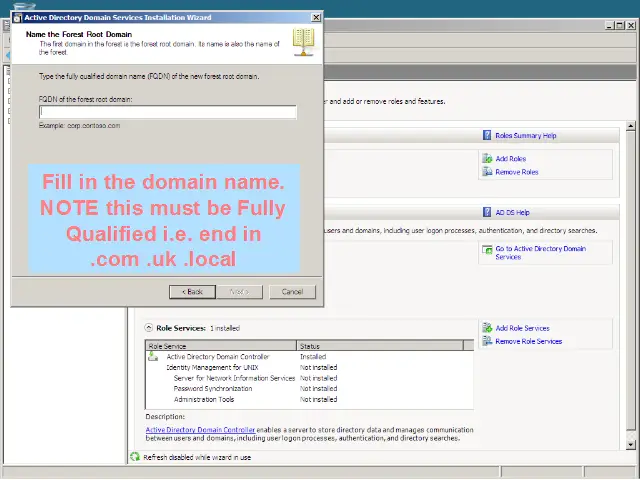Click Remove Role Services link

529,342
